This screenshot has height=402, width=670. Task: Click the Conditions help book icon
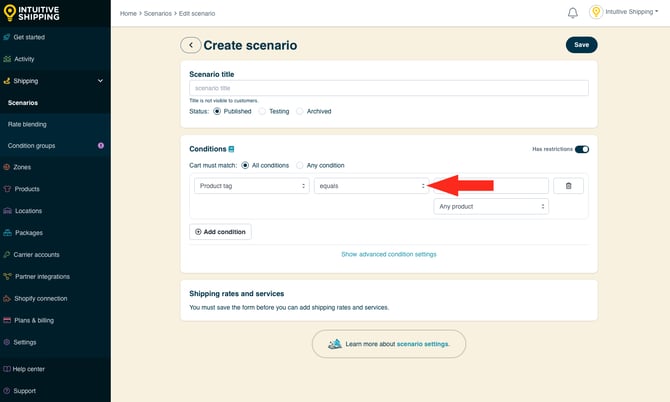click(232, 149)
